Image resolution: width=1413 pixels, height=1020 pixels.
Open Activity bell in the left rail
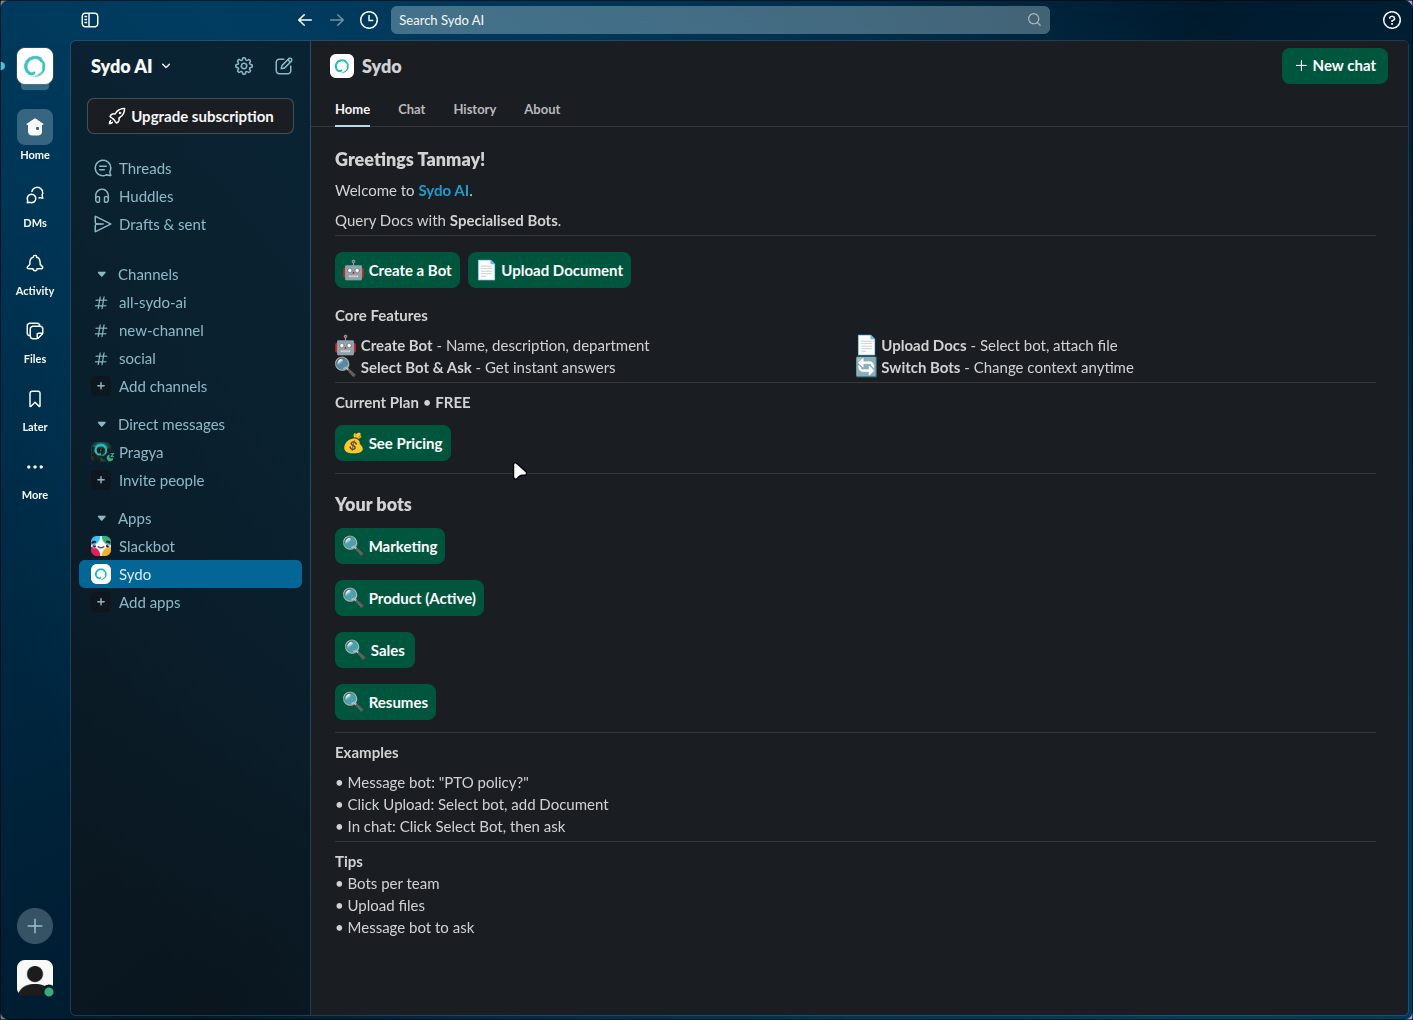[35, 273]
